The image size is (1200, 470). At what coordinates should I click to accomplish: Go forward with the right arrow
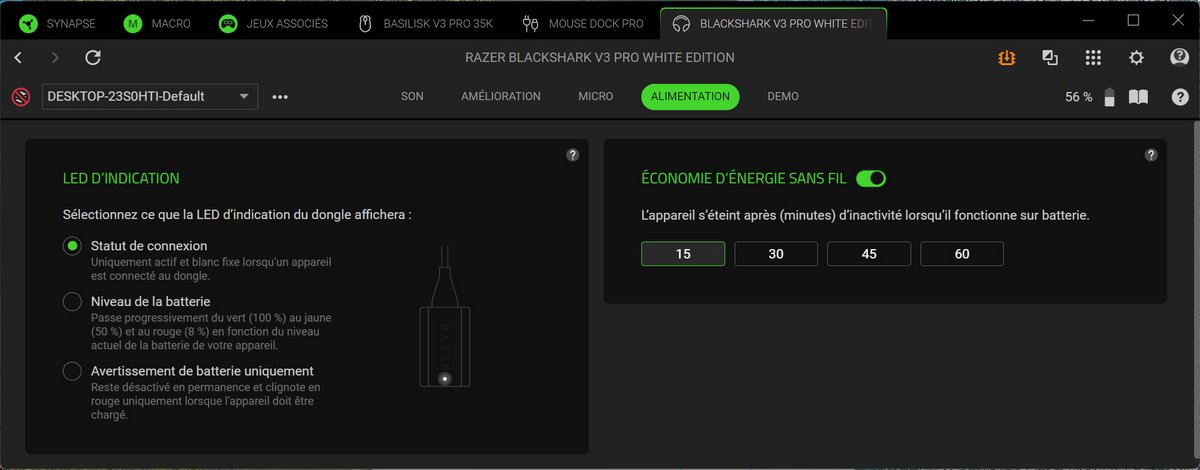[55, 58]
